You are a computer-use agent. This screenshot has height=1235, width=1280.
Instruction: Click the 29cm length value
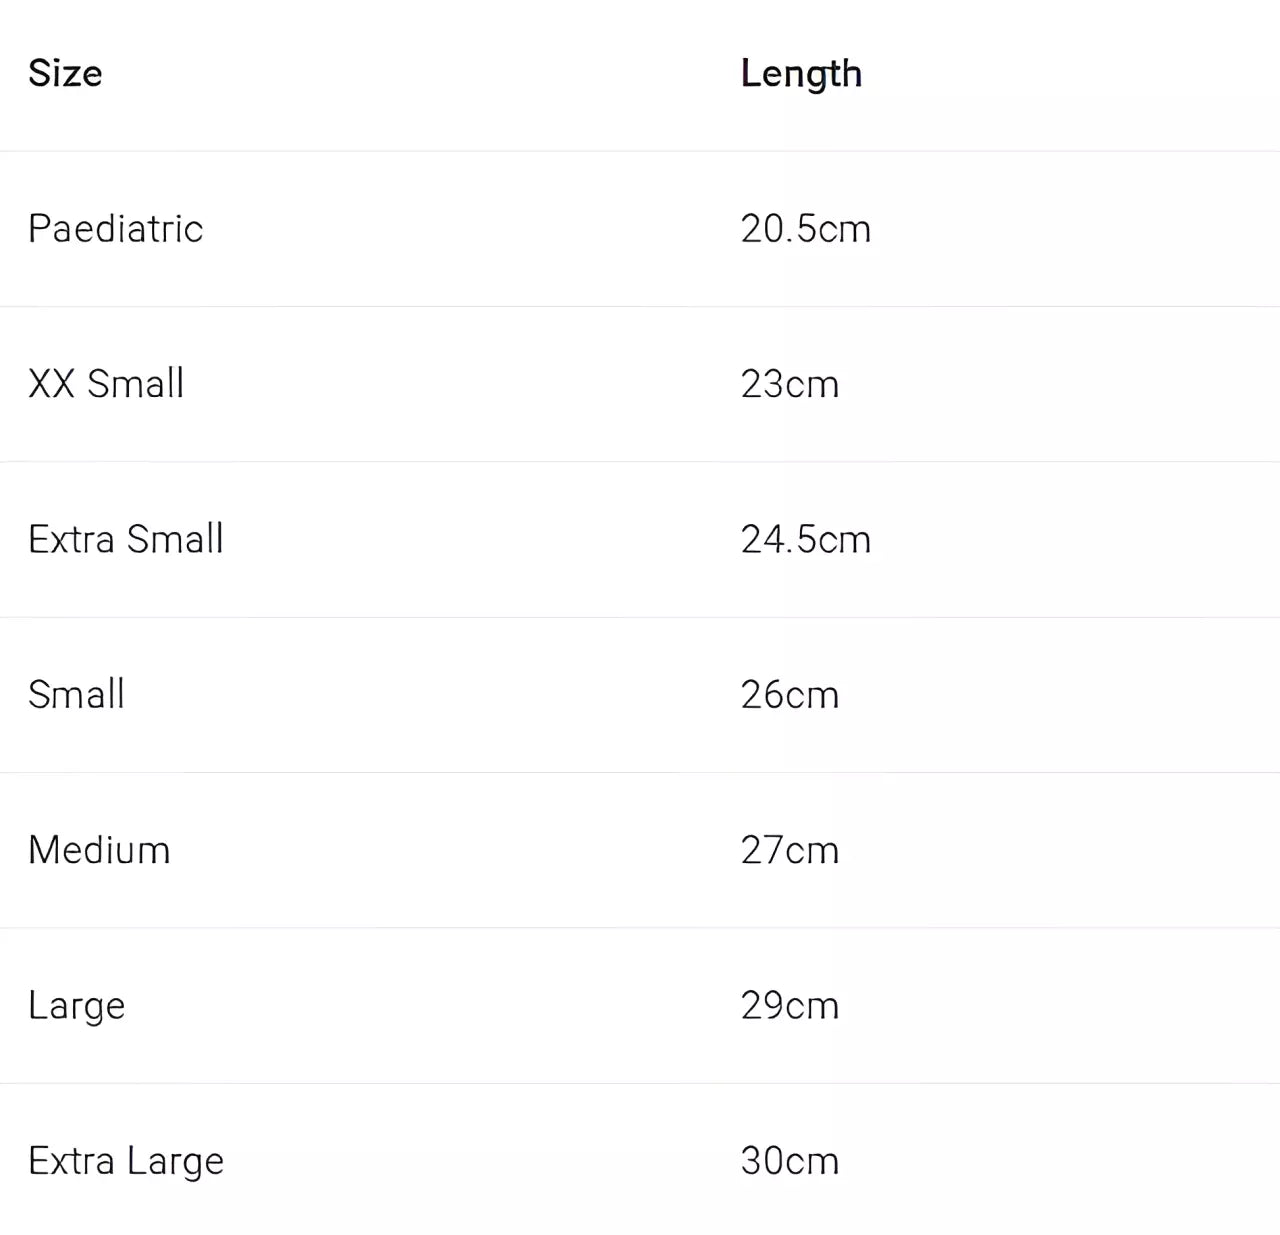(789, 1006)
